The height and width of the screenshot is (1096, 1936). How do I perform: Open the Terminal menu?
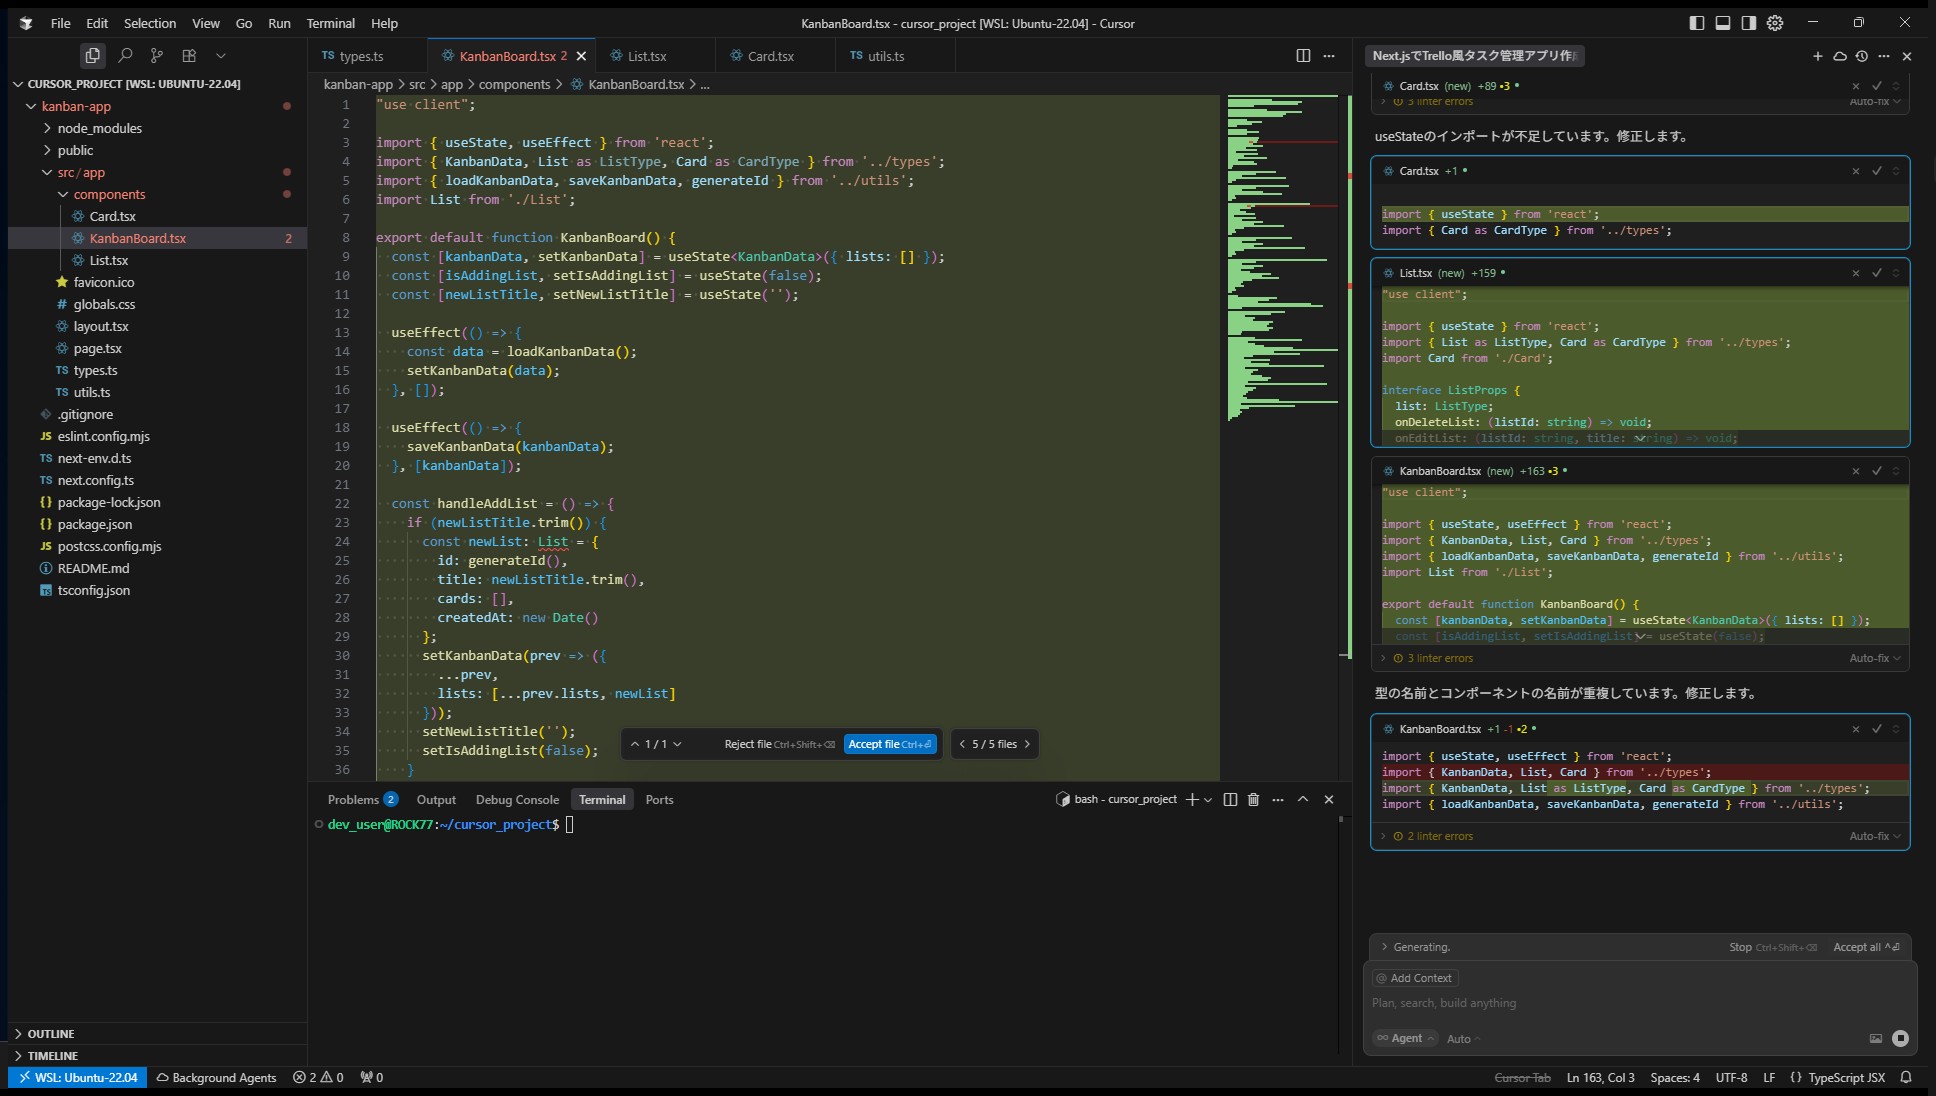(330, 23)
